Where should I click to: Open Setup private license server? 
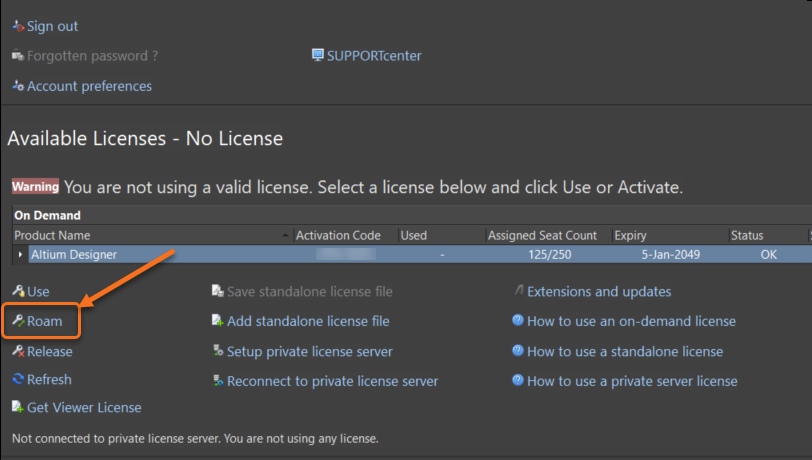pyautogui.click(x=309, y=352)
